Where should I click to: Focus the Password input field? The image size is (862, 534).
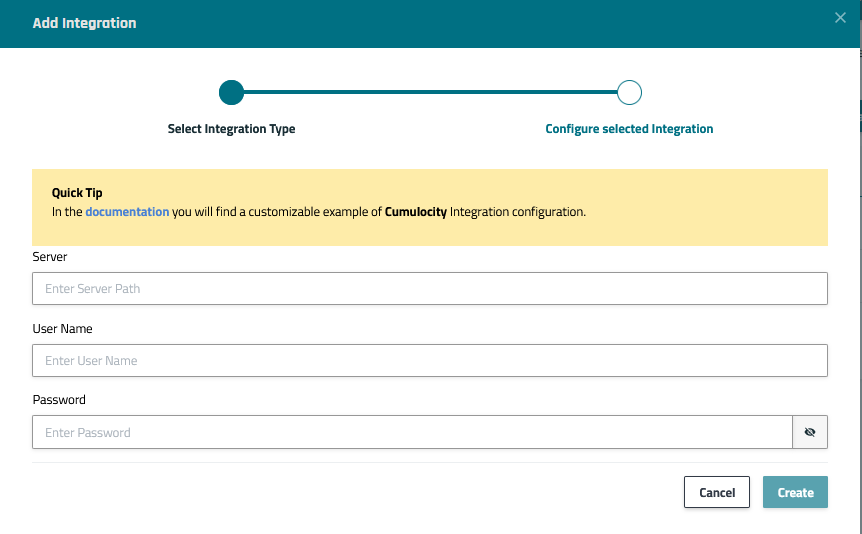point(412,433)
